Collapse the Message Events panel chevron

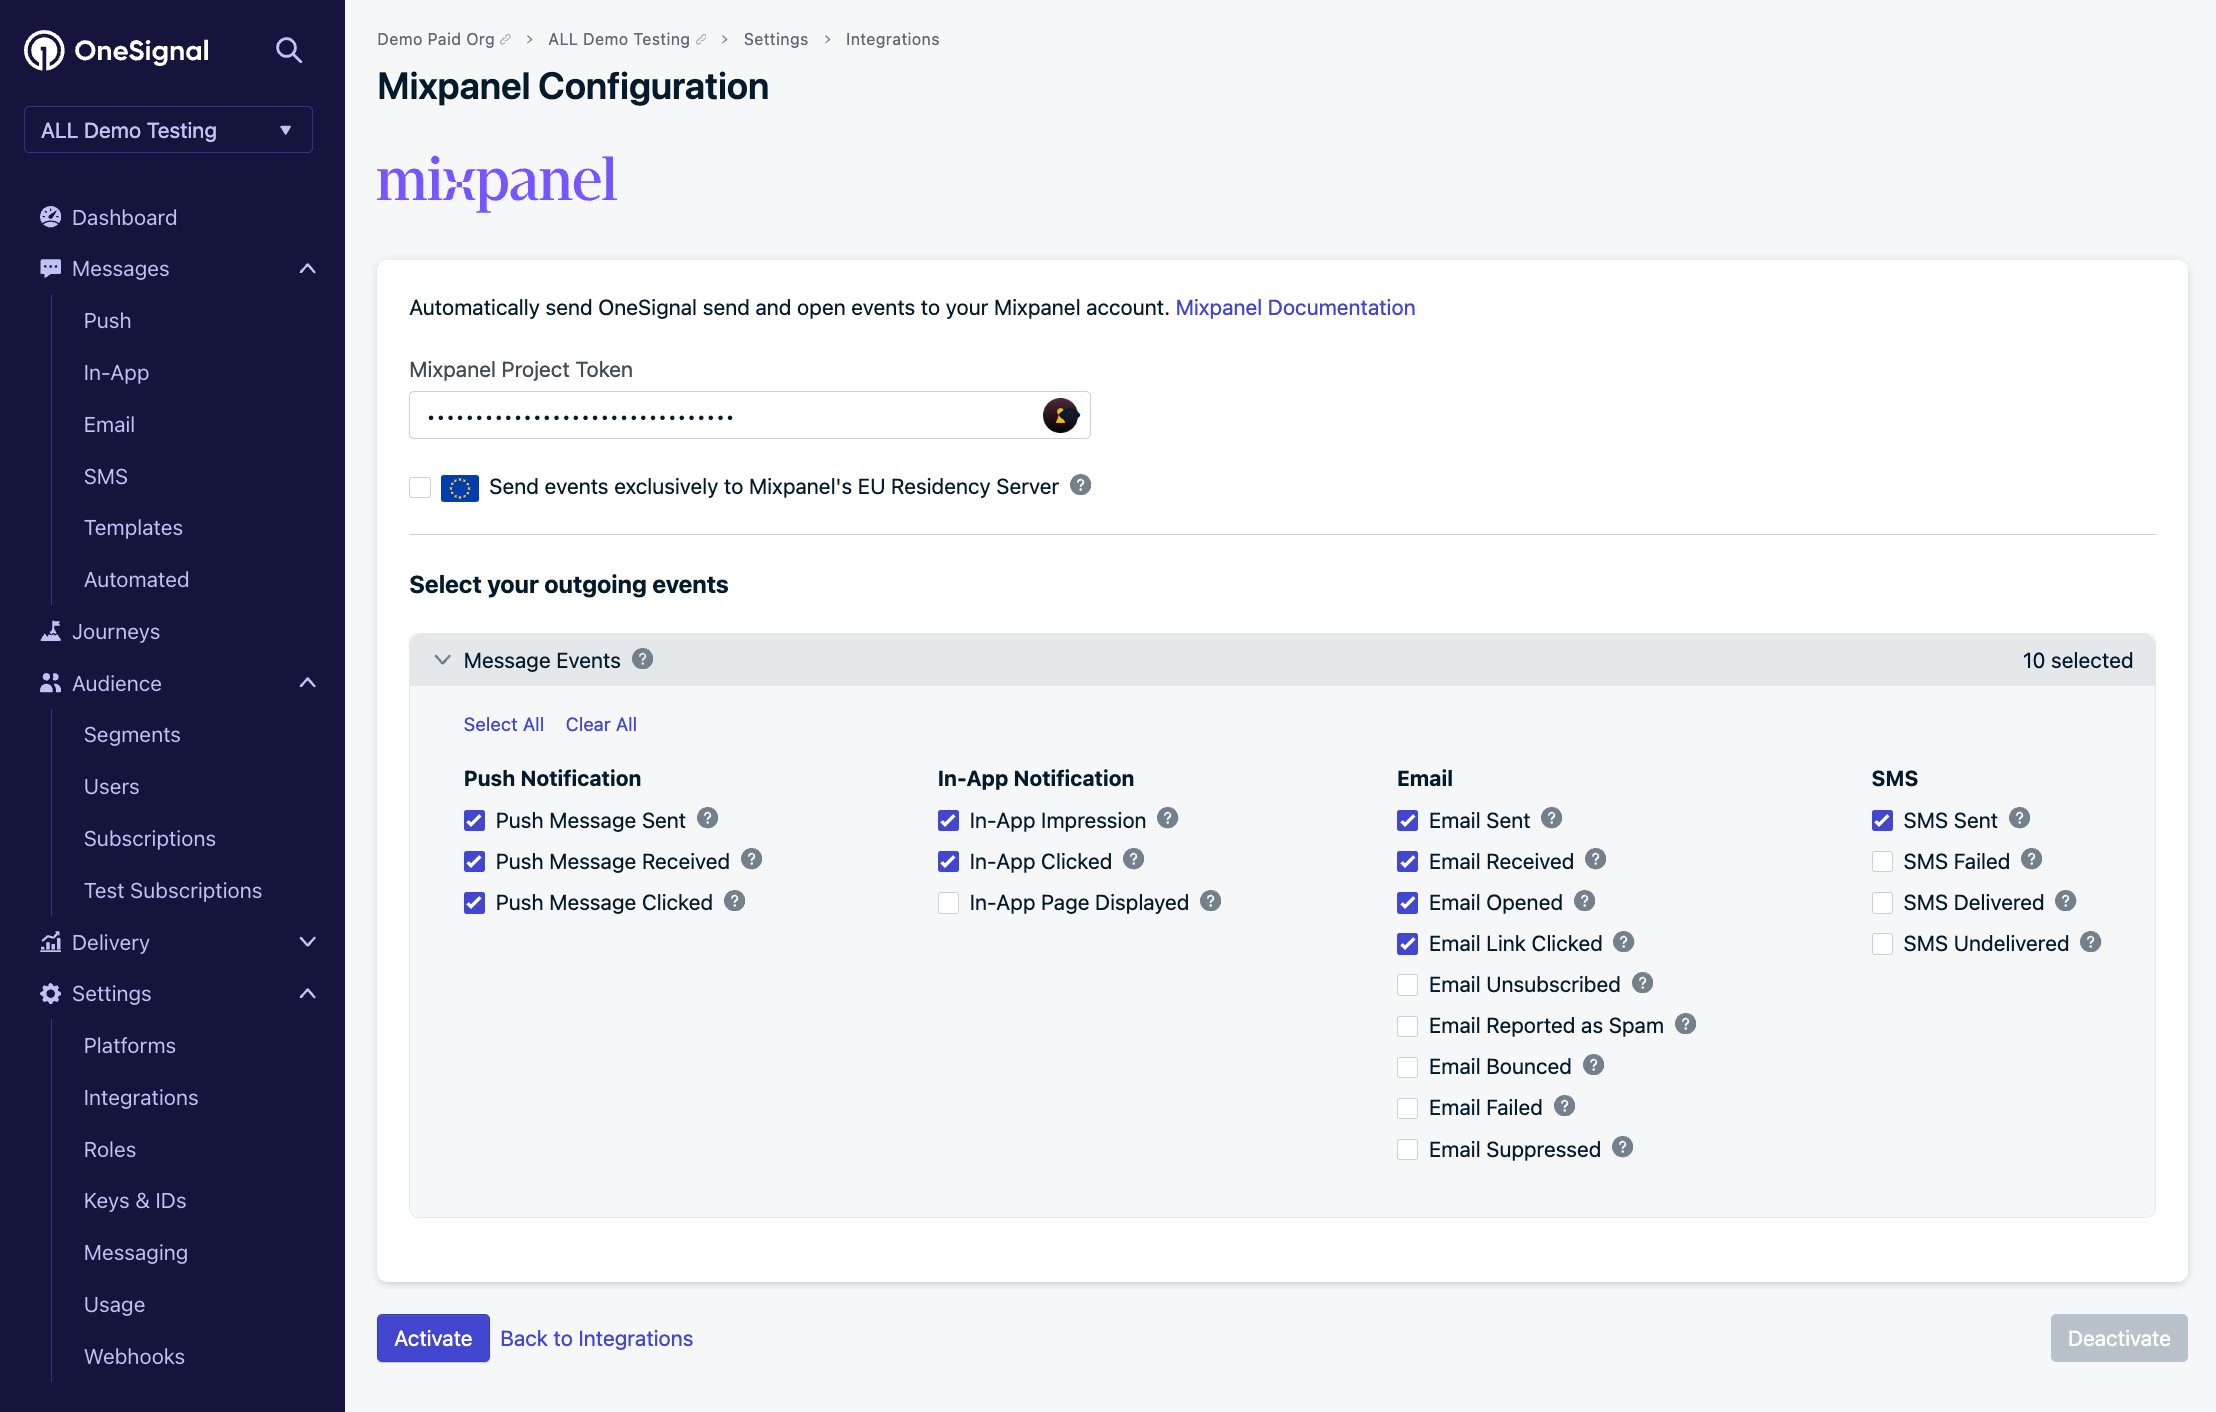442,660
